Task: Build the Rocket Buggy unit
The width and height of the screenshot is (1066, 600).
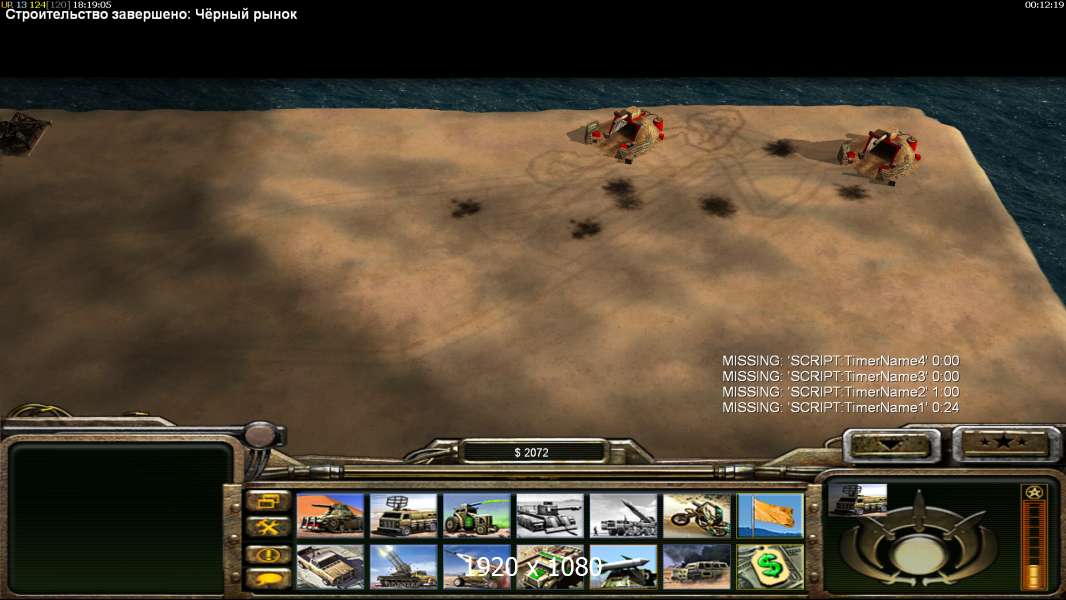Action: pos(477,566)
